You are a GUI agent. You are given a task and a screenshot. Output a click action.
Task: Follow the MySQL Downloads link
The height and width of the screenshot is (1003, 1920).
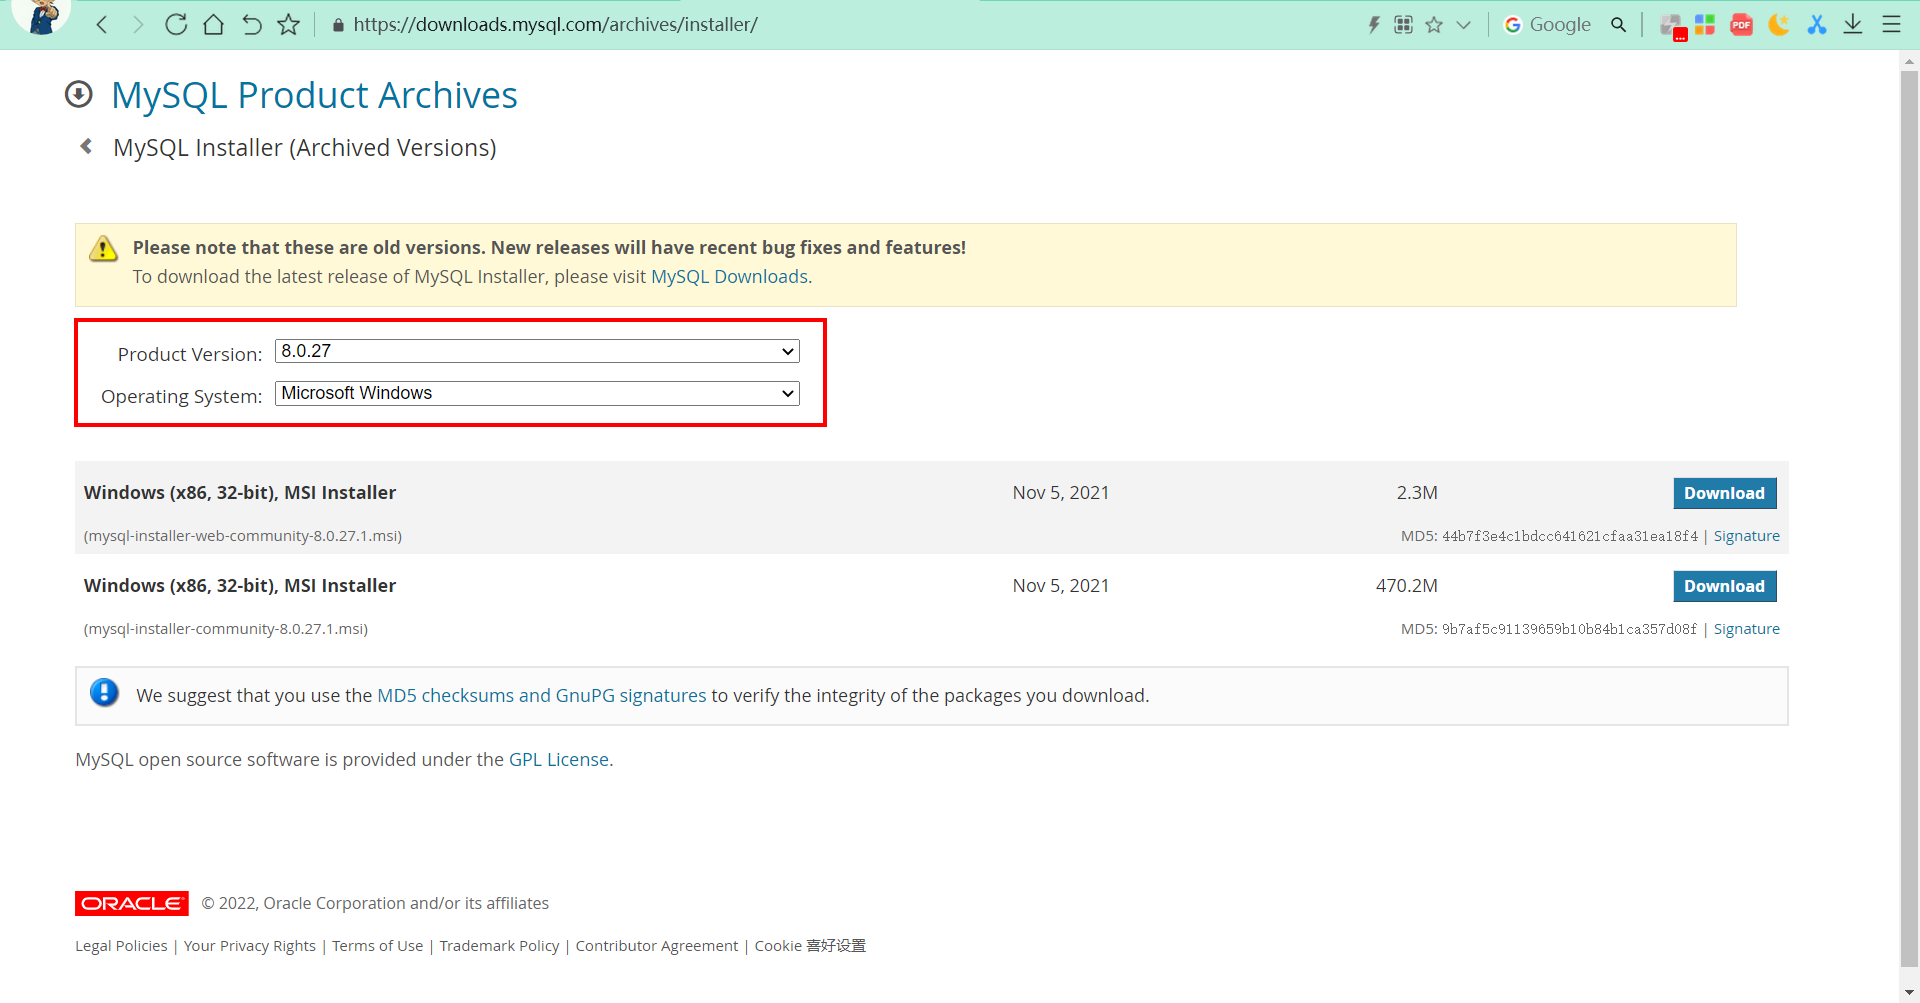(x=729, y=277)
